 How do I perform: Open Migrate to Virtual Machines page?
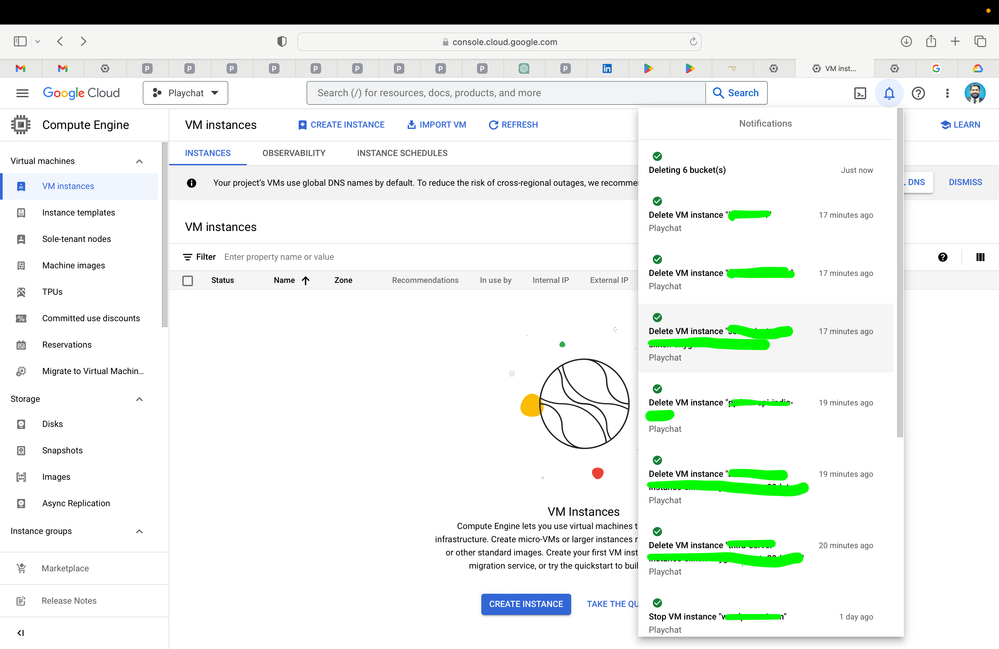tap(79, 371)
